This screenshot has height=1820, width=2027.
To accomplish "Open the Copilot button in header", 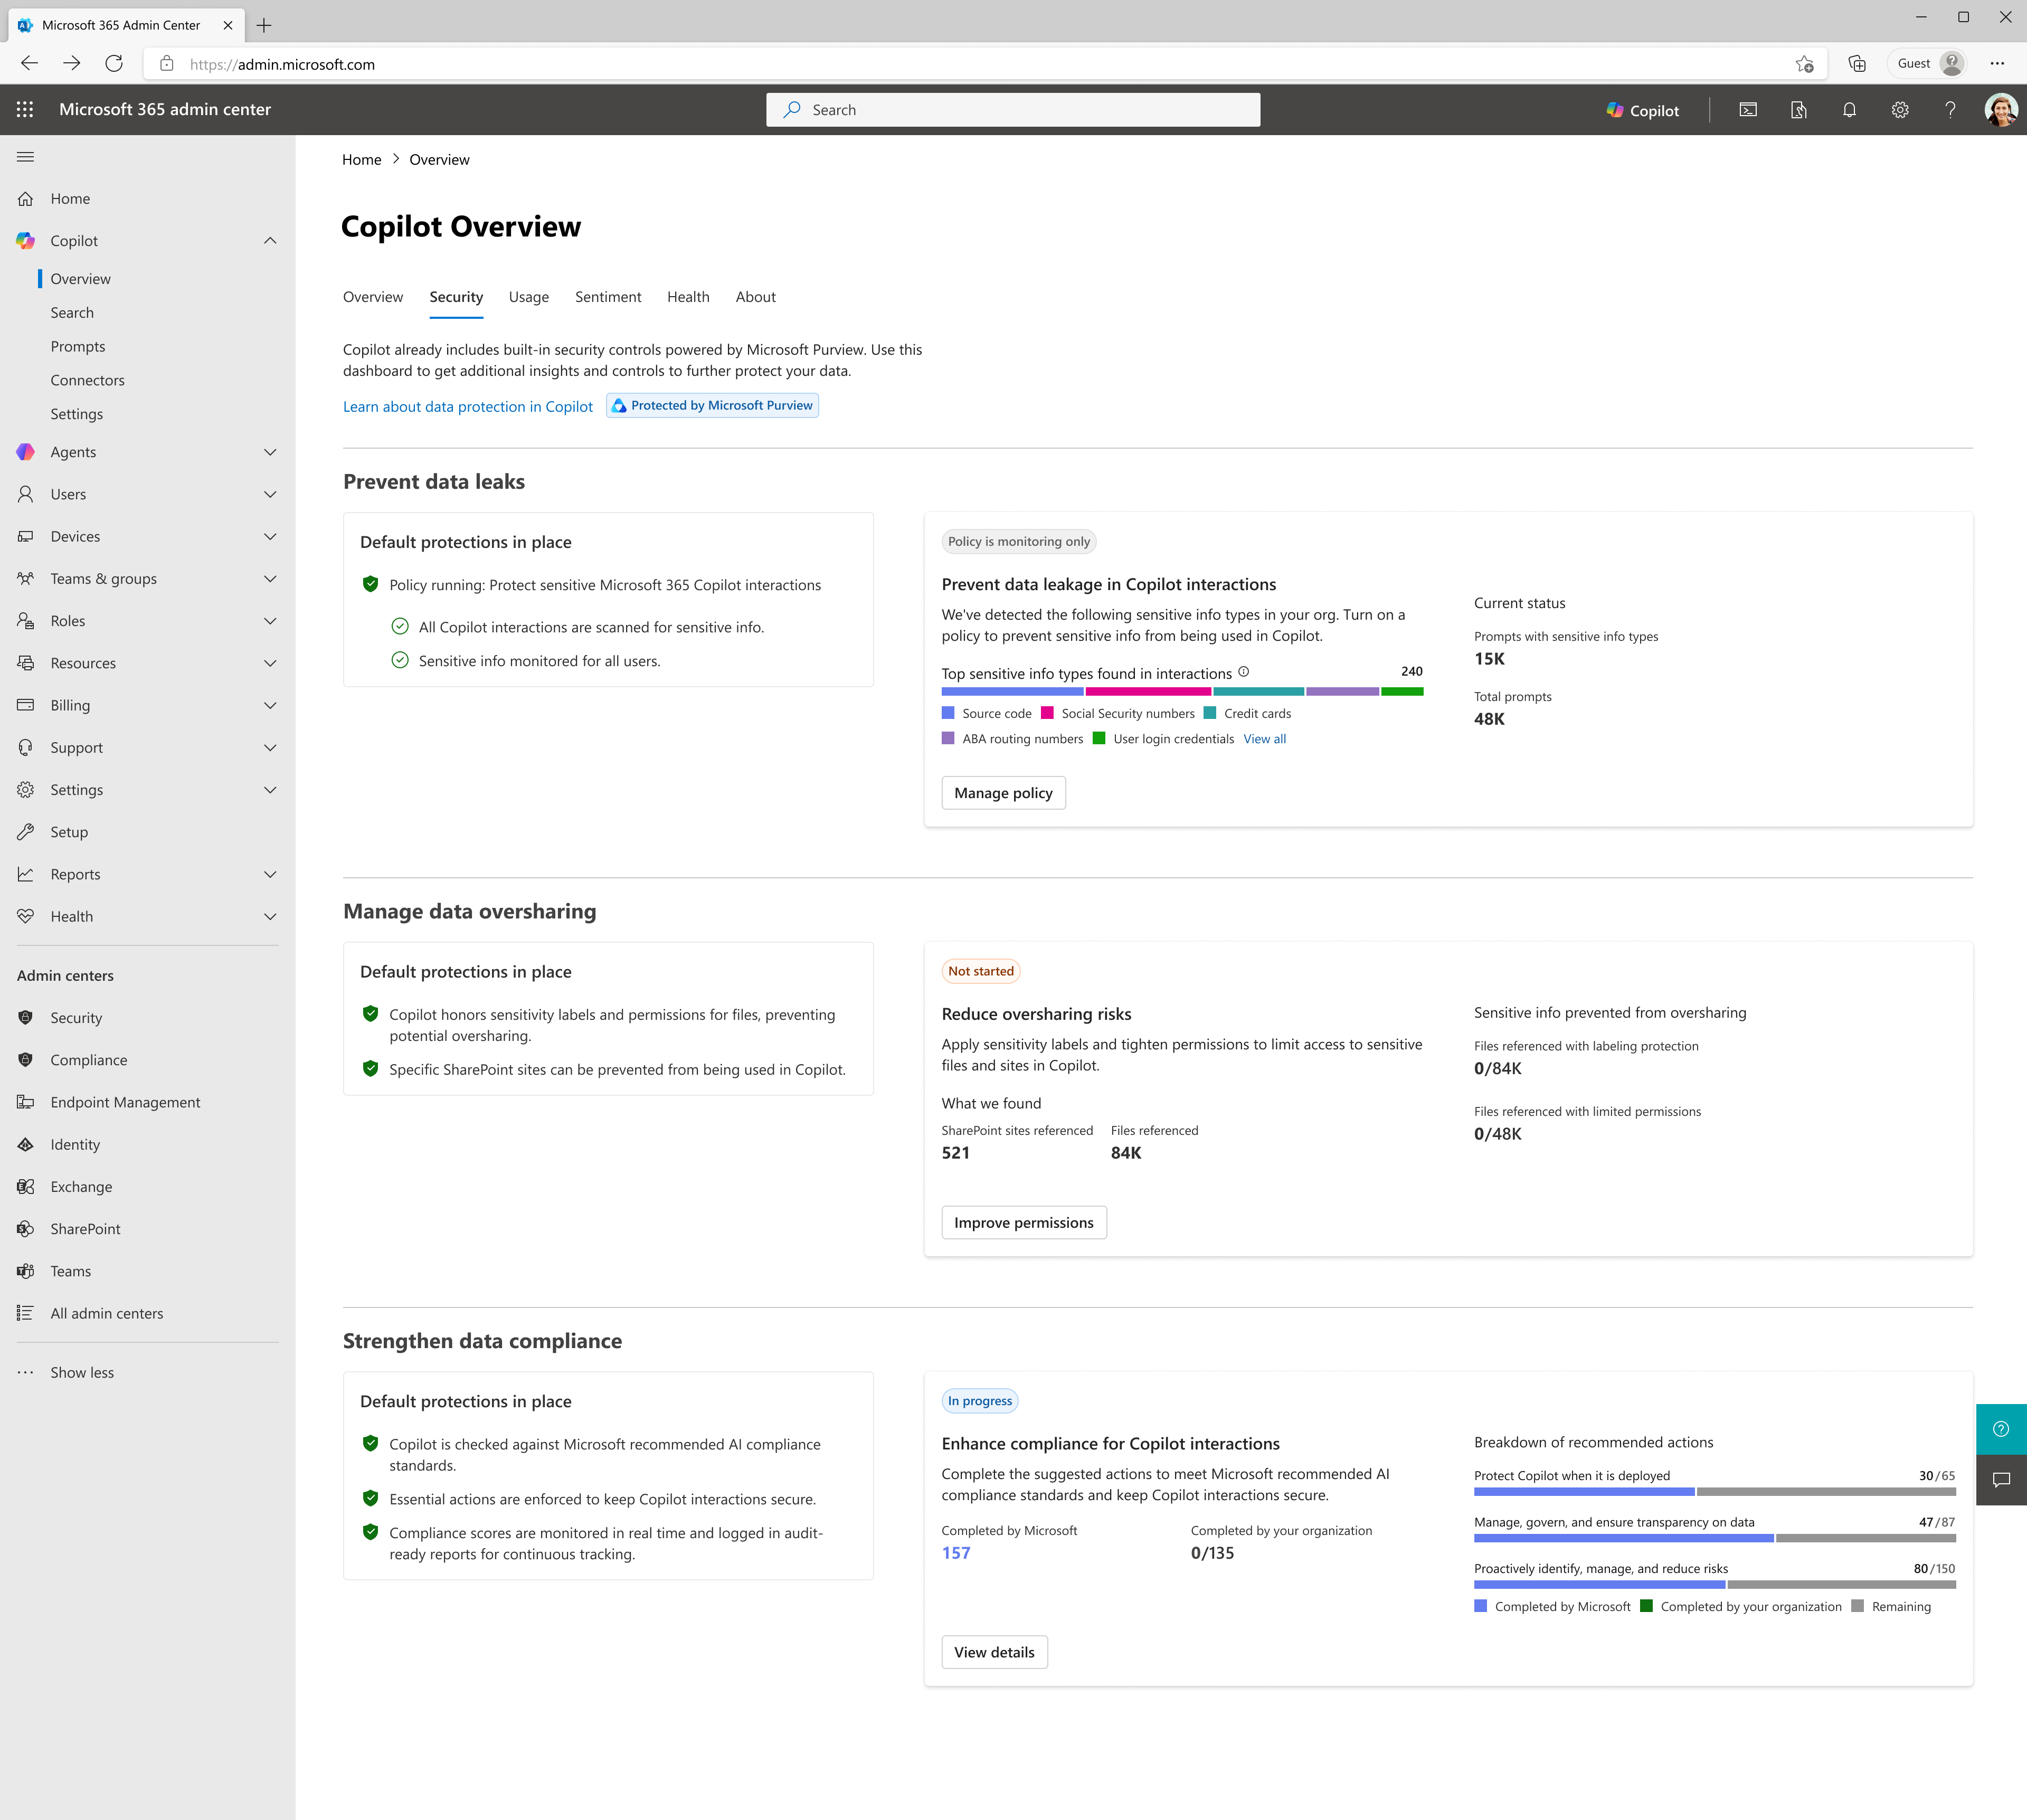I will [1643, 110].
